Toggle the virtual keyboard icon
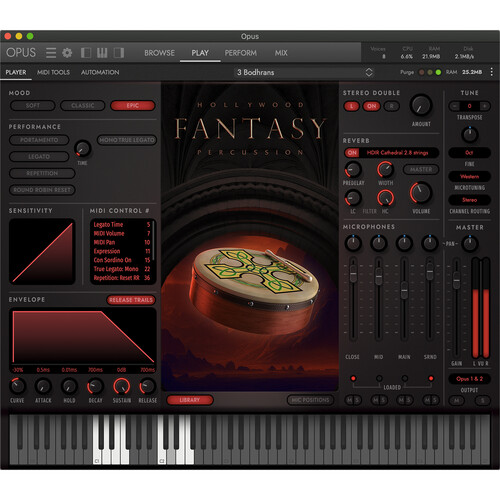This screenshot has width=500, height=500. 102,53
